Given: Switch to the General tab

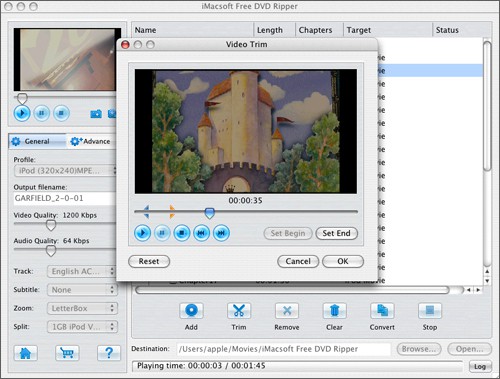Looking at the screenshot, I should pyautogui.click(x=37, y=141).
